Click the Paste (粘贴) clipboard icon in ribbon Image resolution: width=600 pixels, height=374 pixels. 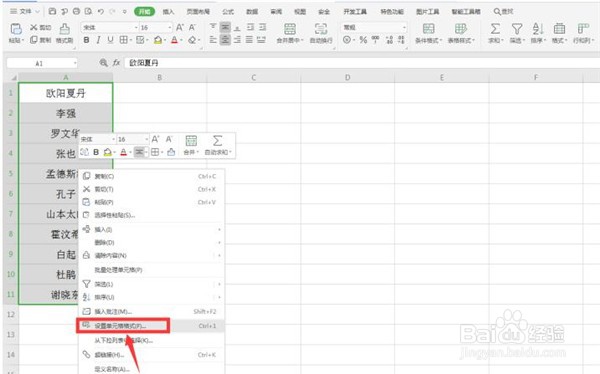tap(16, 29)
